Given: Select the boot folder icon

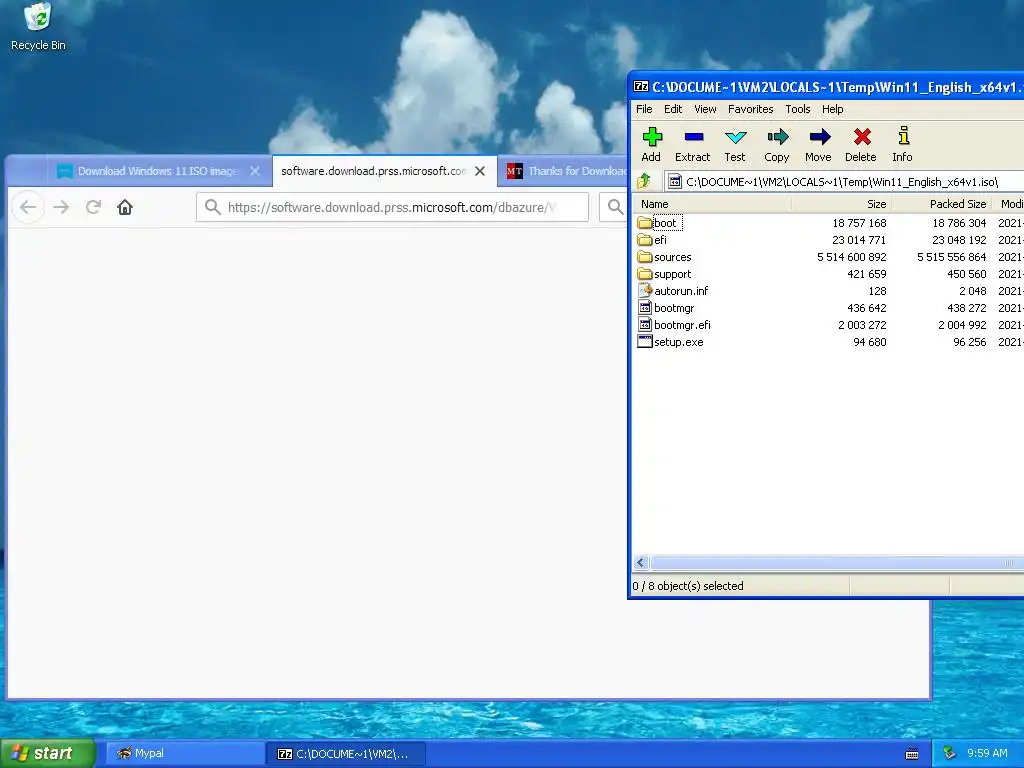Looking at the screenshot, I should click(x=645, y=223).
